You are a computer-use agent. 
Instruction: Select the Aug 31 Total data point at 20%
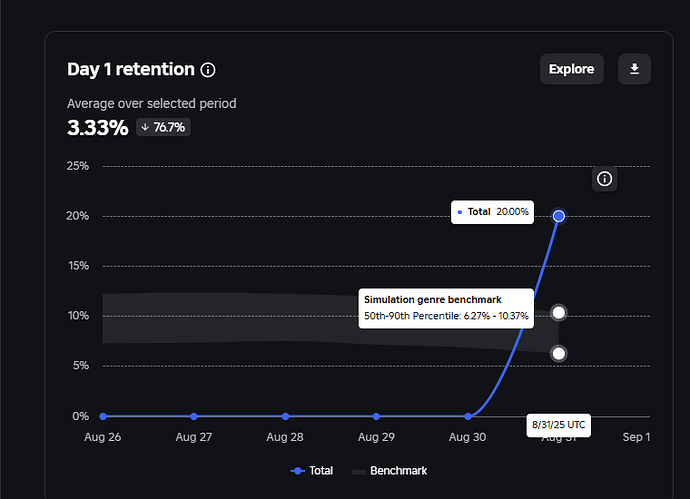pyautogui.click(x=558, y=216)
